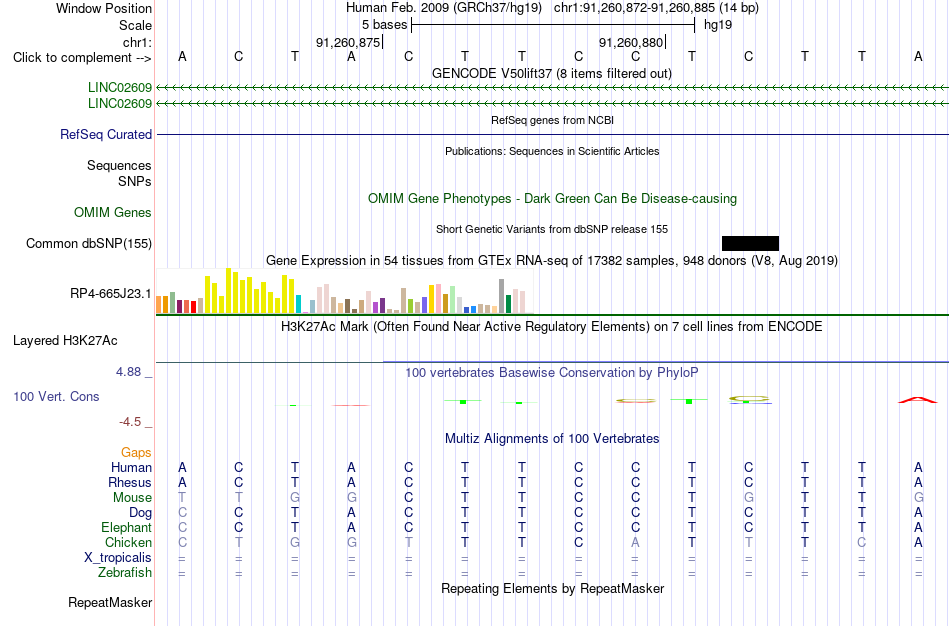950x626 pixels.
Task: Click the 91,260,875 coordinate marker
Action: 348,42
